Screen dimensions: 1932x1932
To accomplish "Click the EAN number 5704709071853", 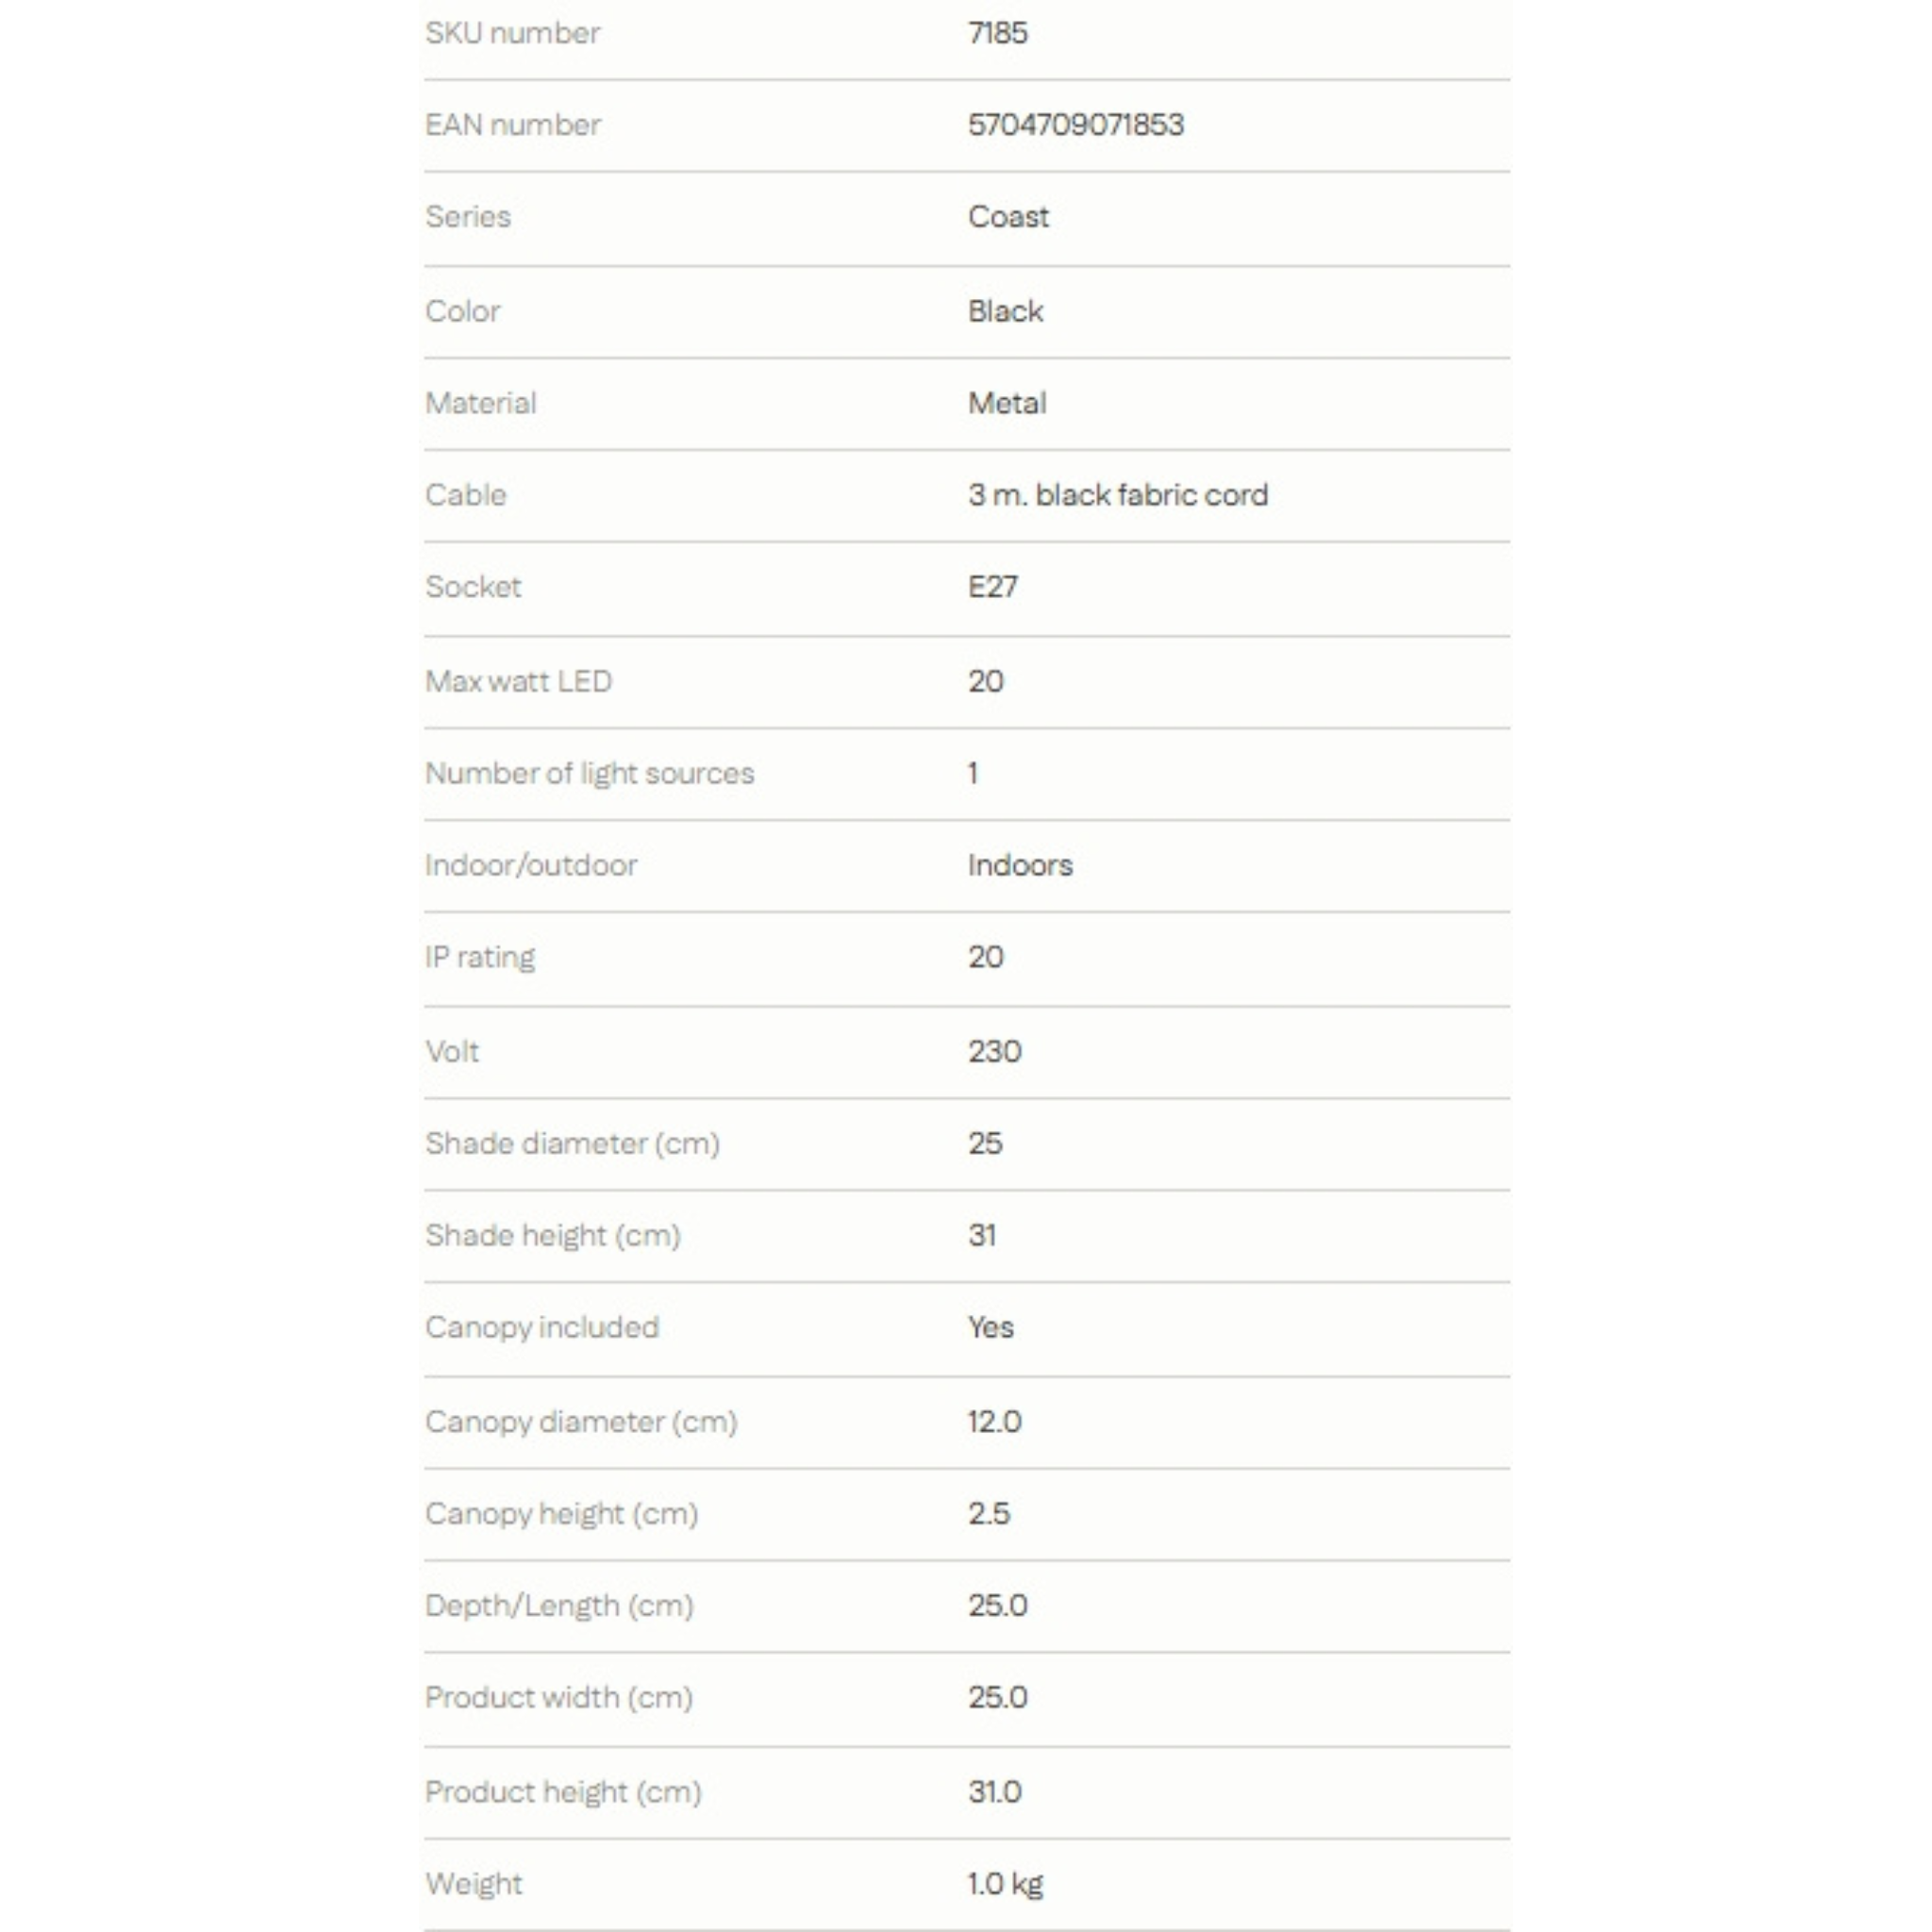I will click(1075, 125).
